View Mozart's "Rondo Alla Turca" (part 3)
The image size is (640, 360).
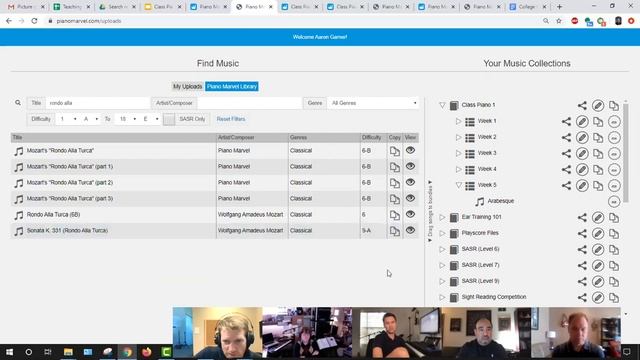pos(410,198)
